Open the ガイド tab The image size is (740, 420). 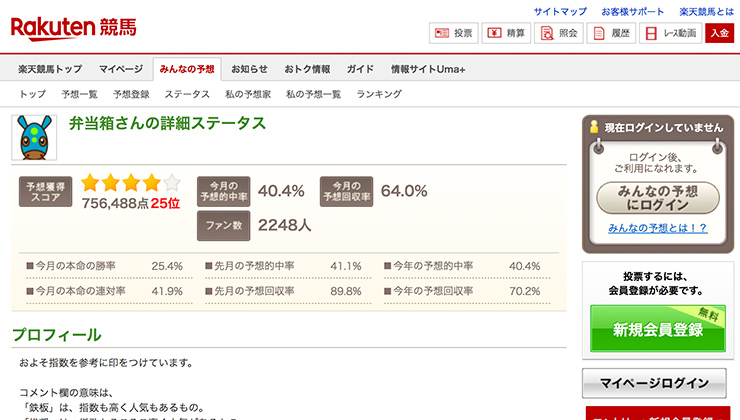point(360,69)
